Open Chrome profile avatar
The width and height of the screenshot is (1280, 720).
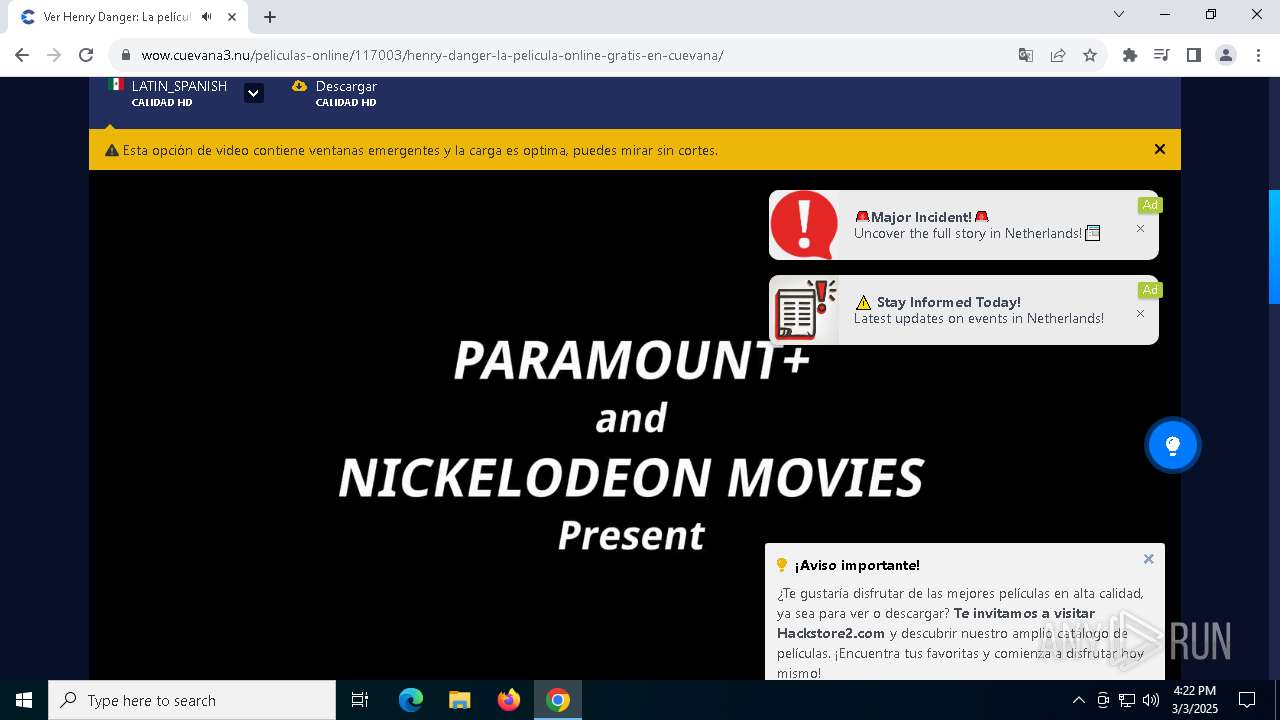(1226, 55)
